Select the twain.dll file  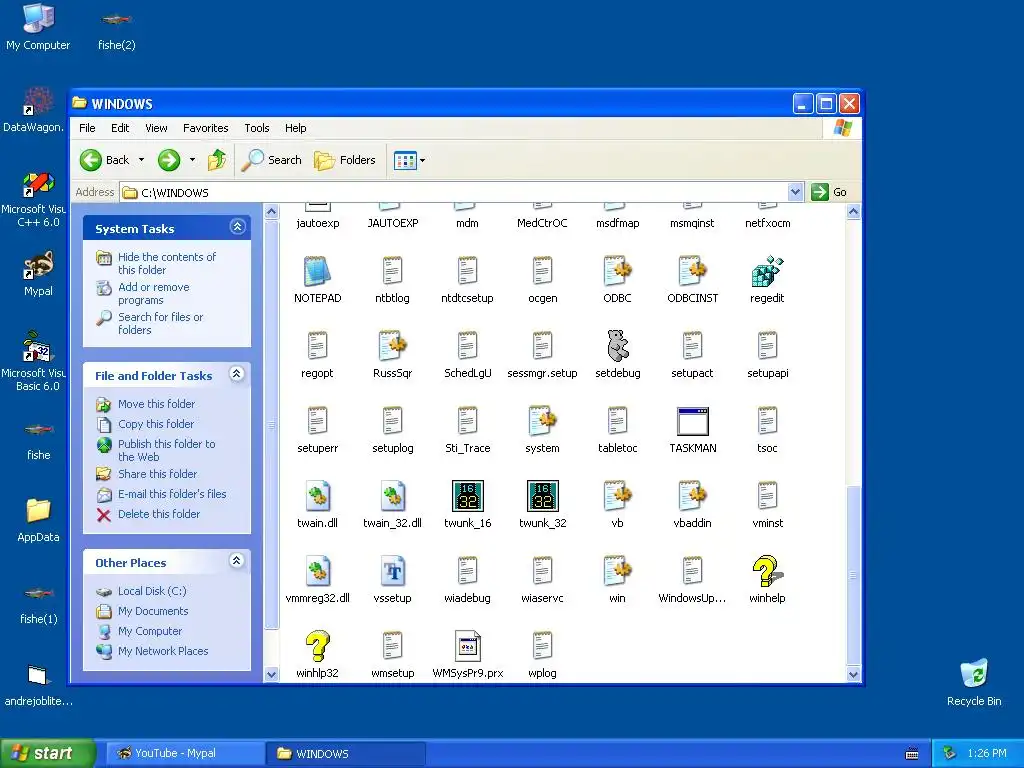317,496
